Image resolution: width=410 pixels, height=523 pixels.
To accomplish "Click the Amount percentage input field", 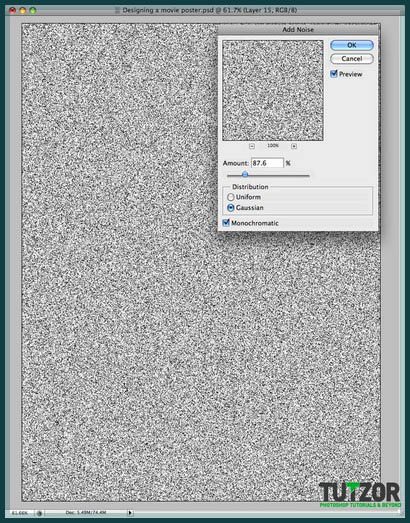I will (267, 163).
